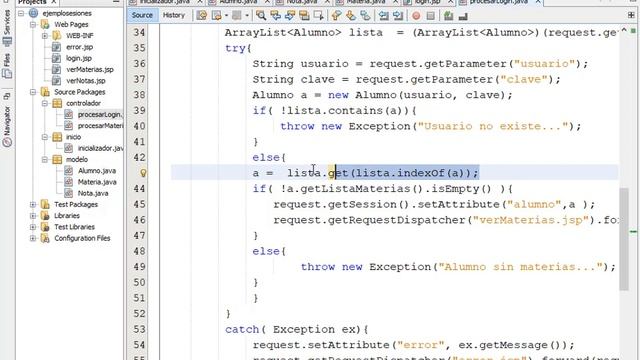640x360 pixels.
Task: Collapse the inicio package
Action: tap(45, 137)
